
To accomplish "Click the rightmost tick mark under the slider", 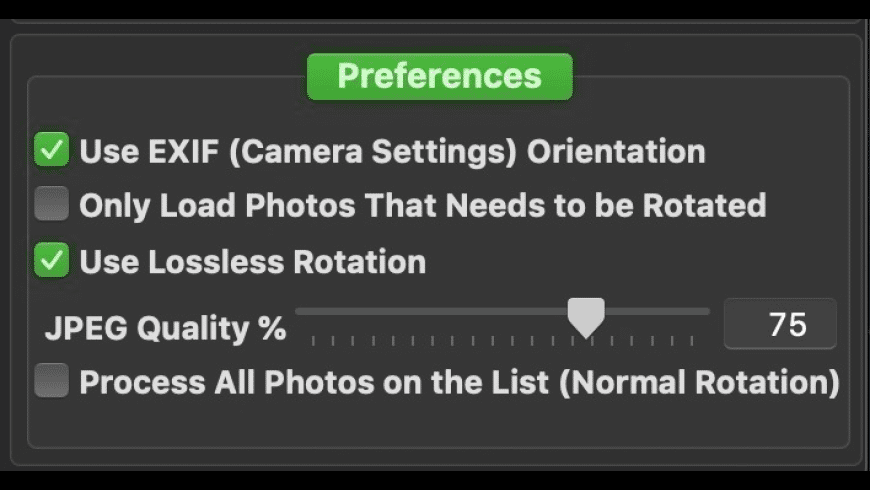I will [691, 341].
